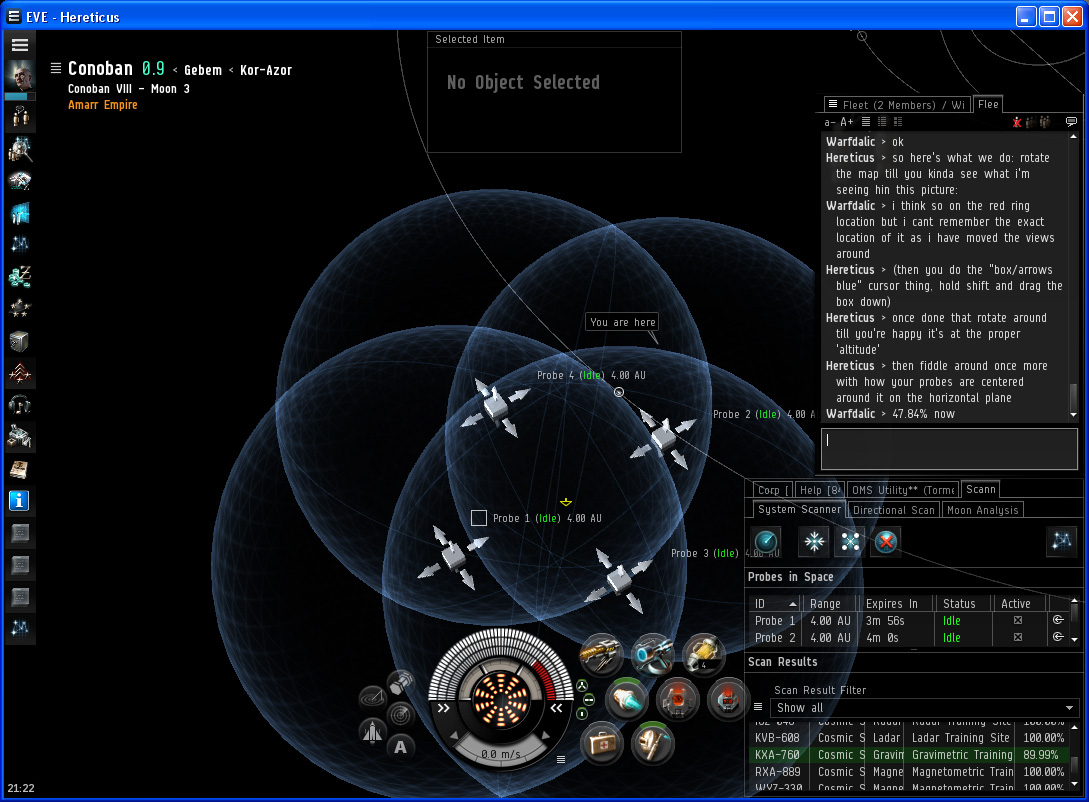Open the headphones icon in sidebar
This screenshot has height=802, width=1089.
(19, 405)
